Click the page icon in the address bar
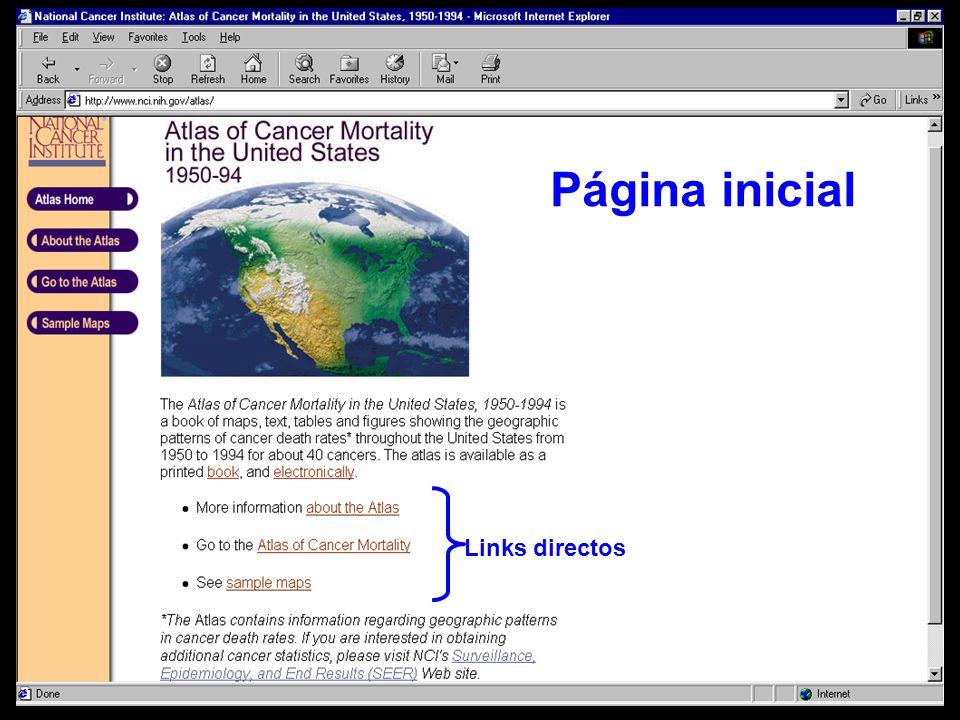Screen dimensions: 960x720 pyautogui.click(x=73, y=100)
